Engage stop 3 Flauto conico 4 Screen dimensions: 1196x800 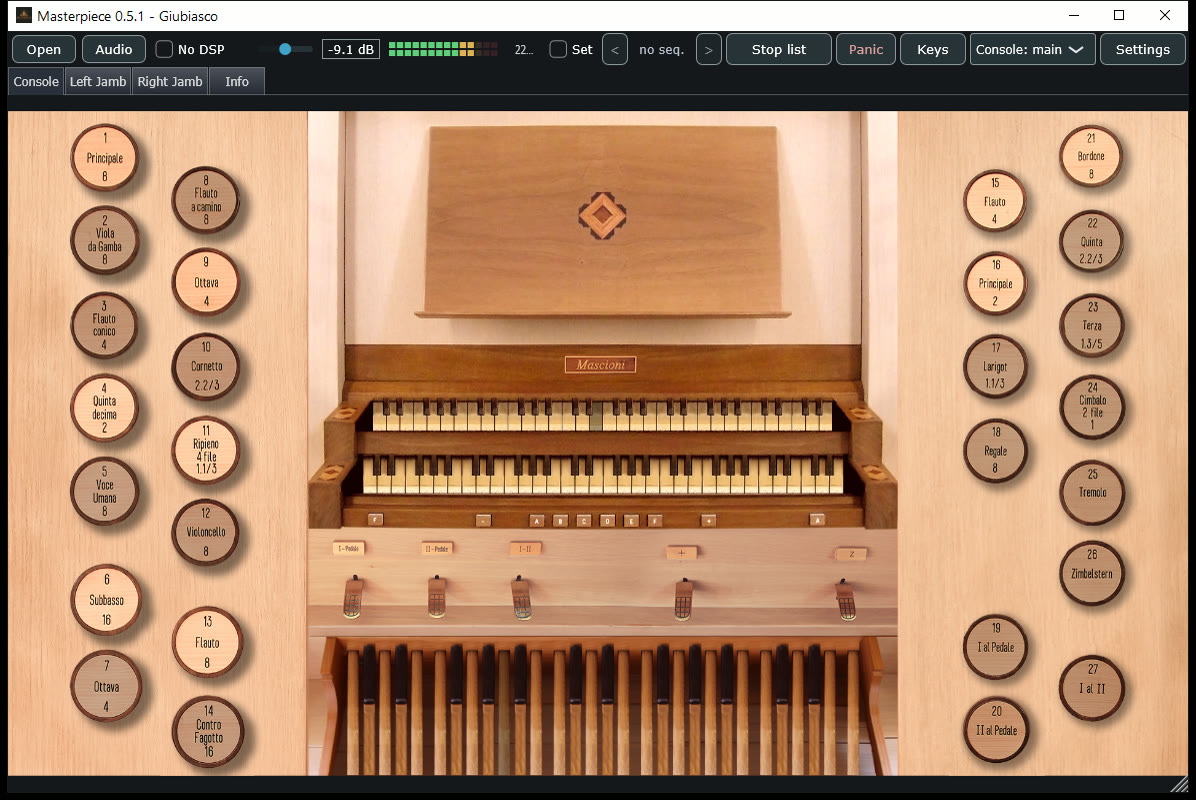click(104, 326)
